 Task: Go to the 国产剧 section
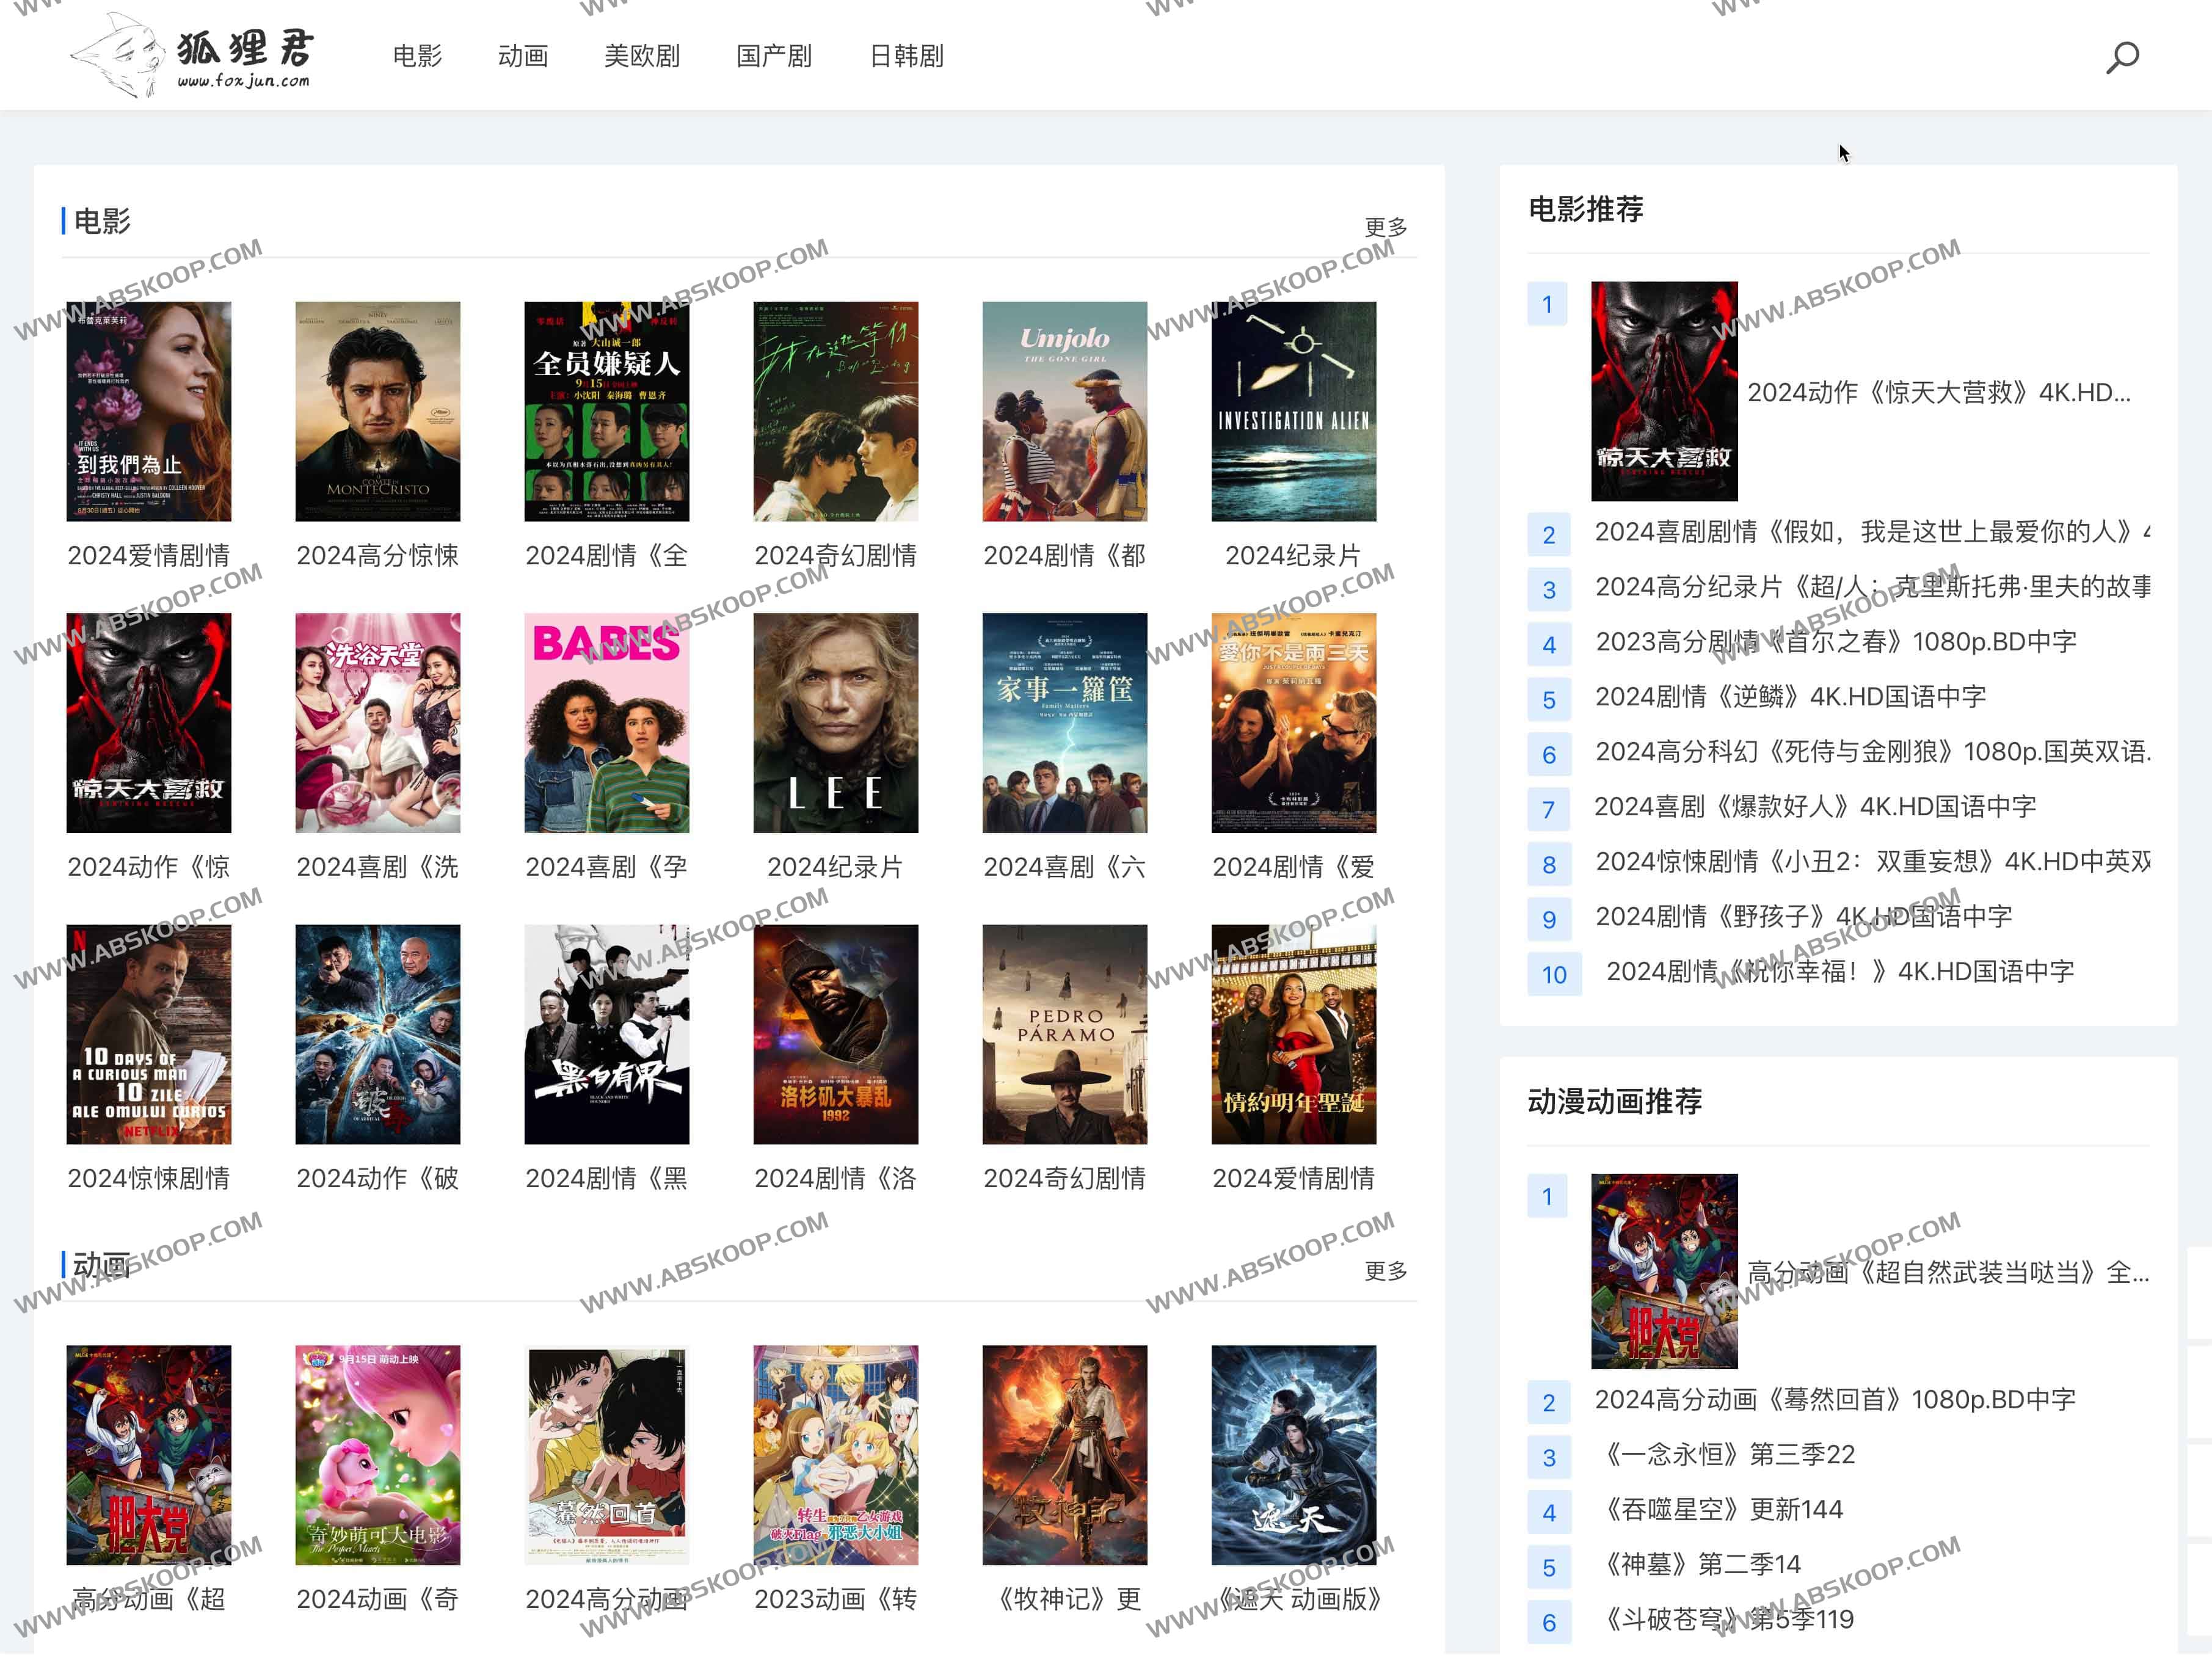773,56
